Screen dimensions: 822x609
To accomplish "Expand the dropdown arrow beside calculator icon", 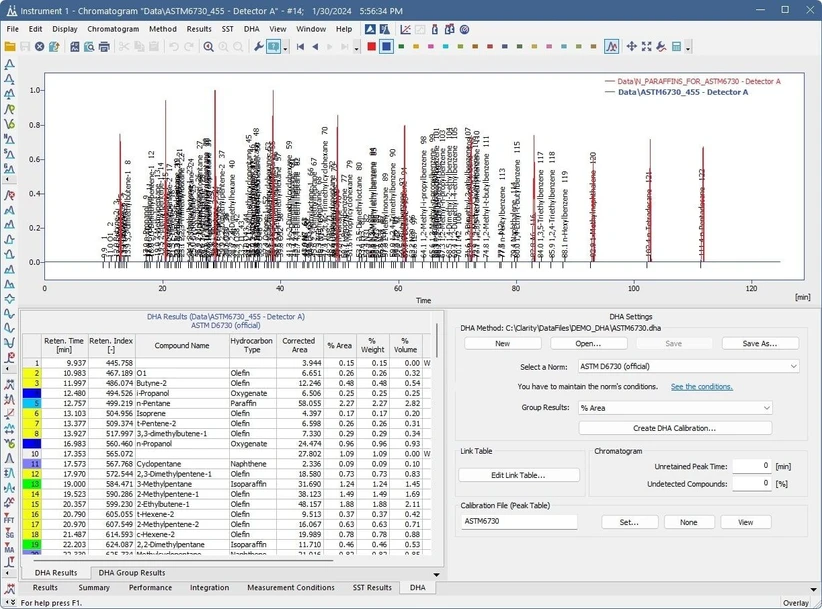I will pos(689,47).
